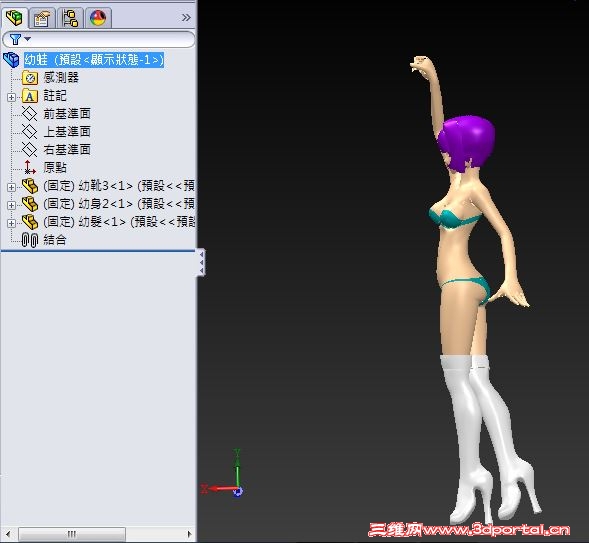Viewport: 589px width, 543px height.
Task: Expand the 幼靴3<1> boots component
Action: (x=11, y=187)
